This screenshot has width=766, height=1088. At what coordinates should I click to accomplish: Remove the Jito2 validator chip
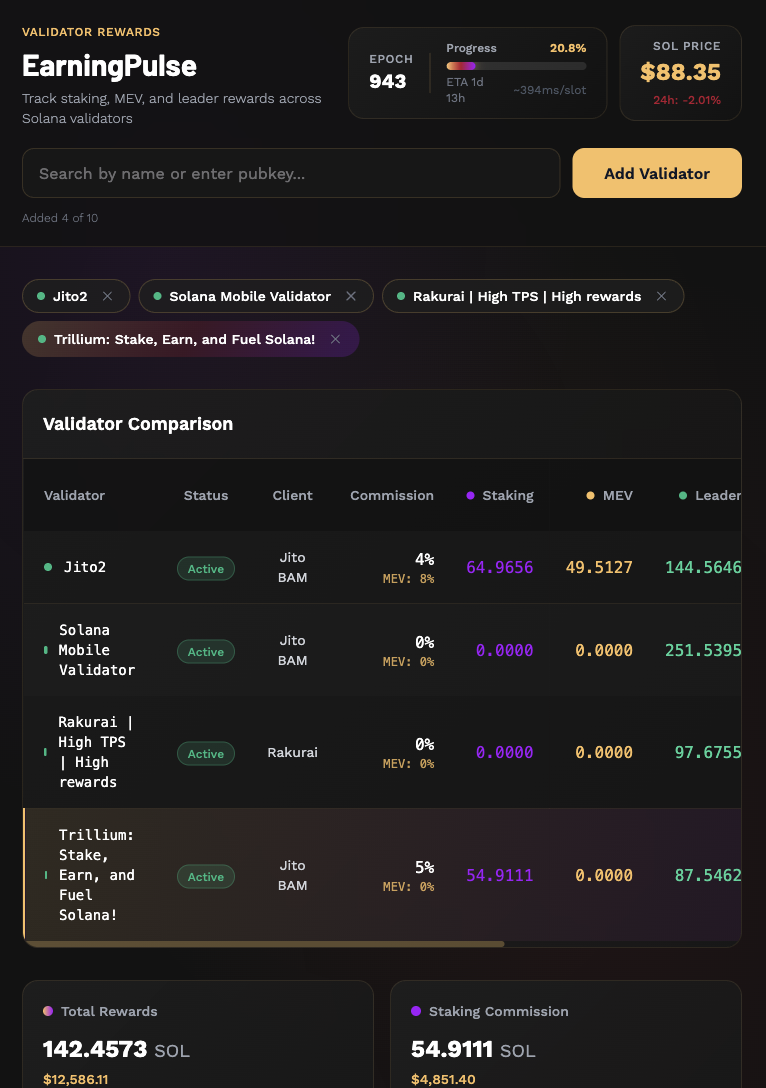click(107, 295)
